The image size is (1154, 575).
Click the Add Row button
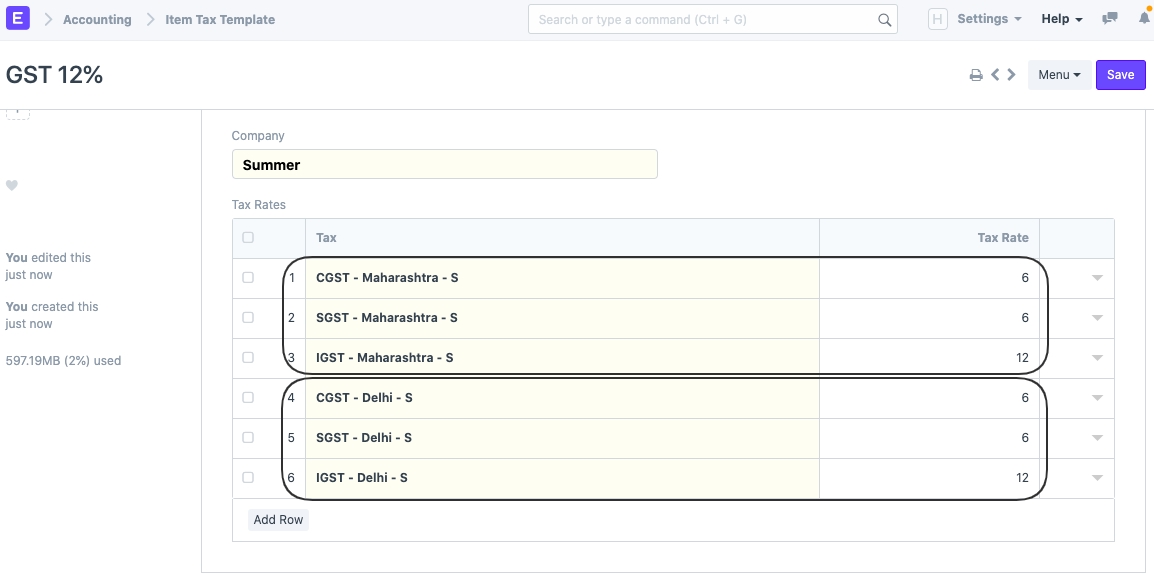[278, 520]
